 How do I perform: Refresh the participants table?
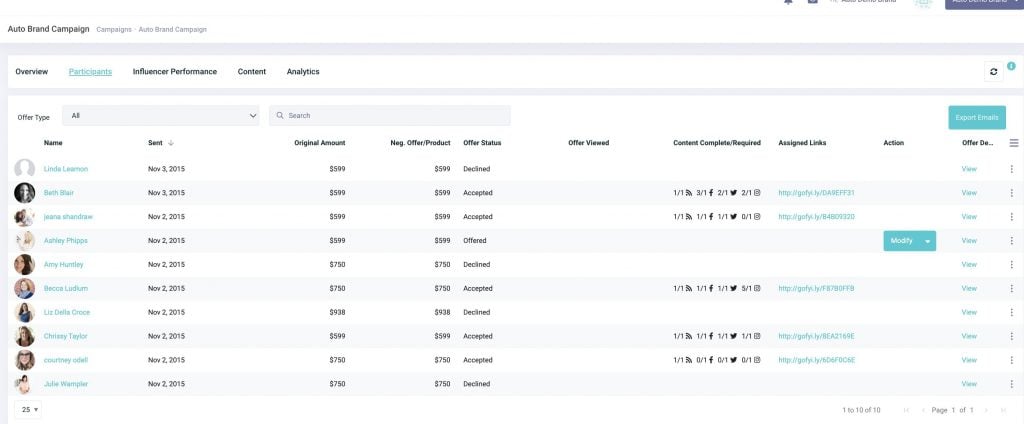(993, 72)
